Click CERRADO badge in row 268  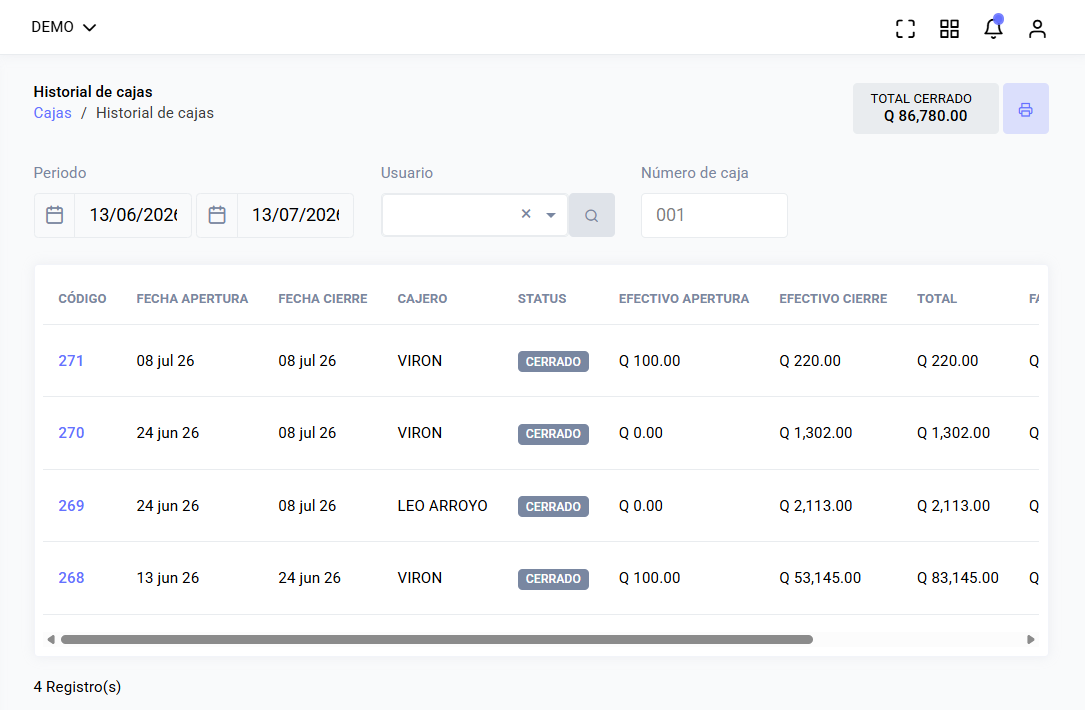tap(553, 579)
